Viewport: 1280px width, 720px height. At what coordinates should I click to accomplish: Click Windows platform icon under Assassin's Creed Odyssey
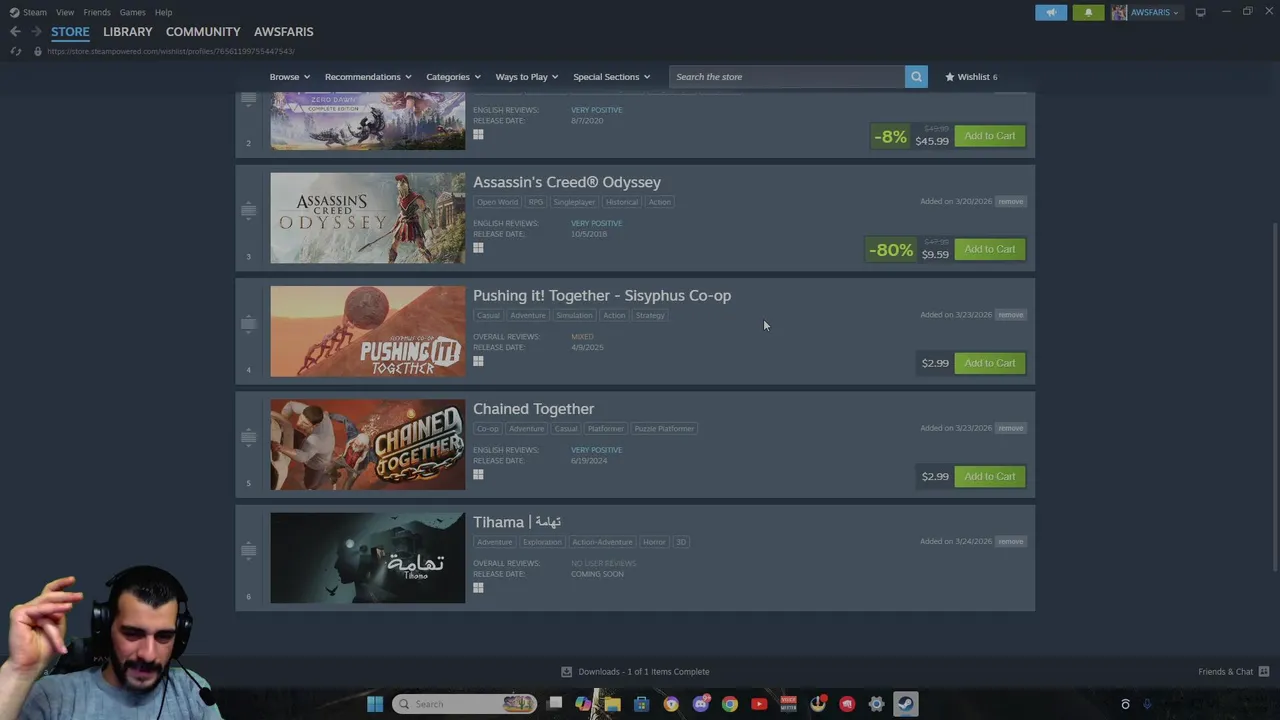(478, 248)
